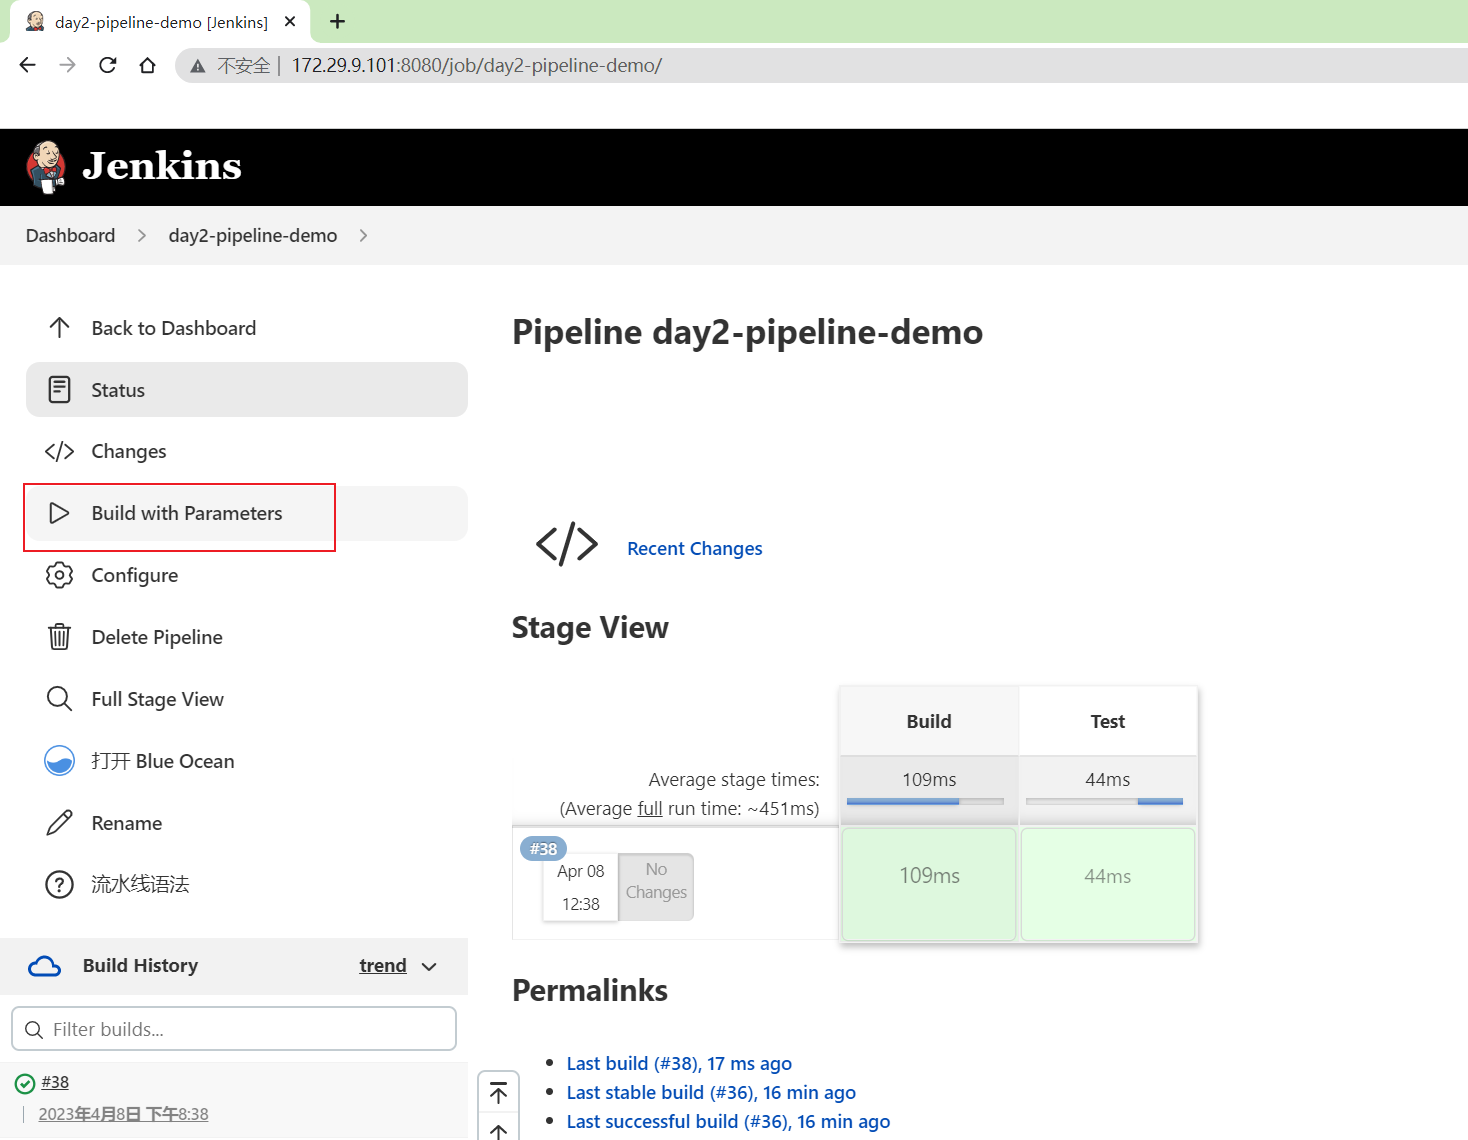Click the not-secure warning icon in address bar
Viewport: 1468px width, 1140px height.
[198, 66]
